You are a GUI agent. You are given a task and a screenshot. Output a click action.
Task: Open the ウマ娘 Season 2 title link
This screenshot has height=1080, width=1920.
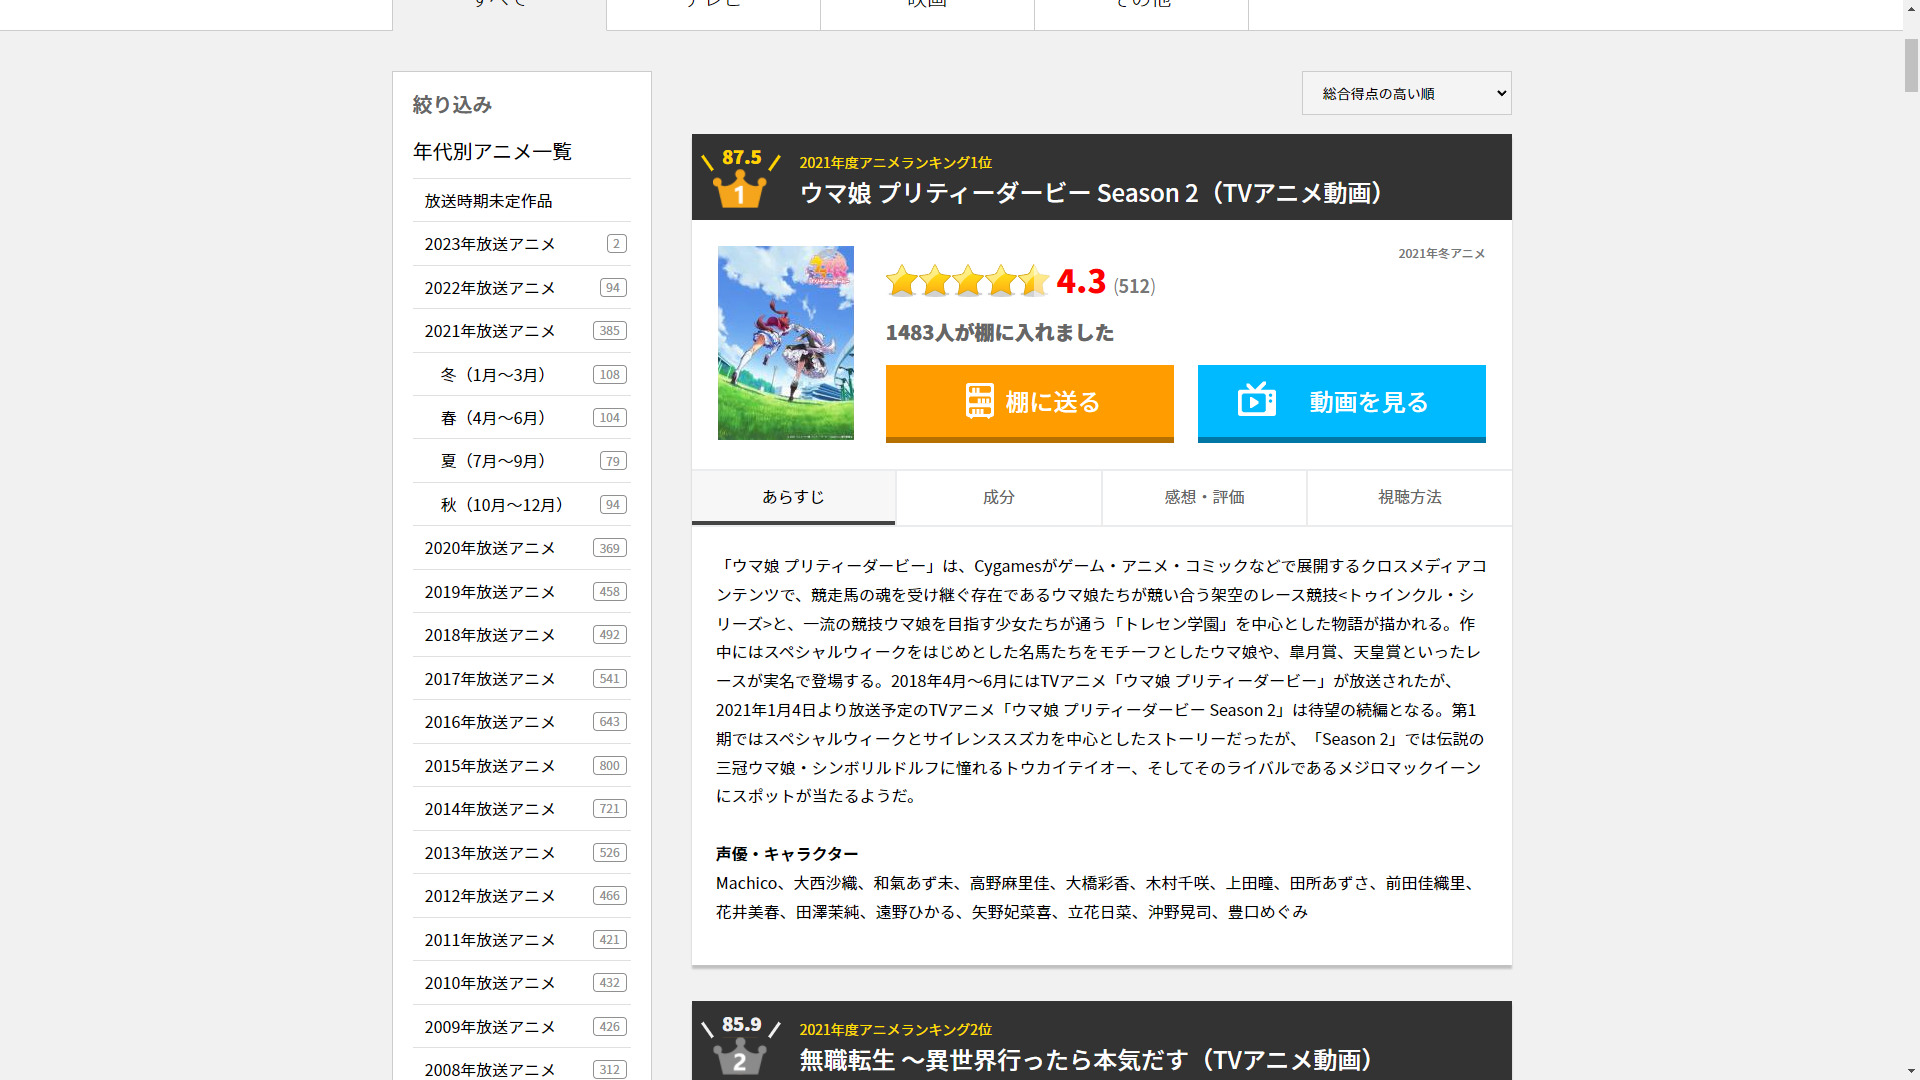pos(1092,193)
